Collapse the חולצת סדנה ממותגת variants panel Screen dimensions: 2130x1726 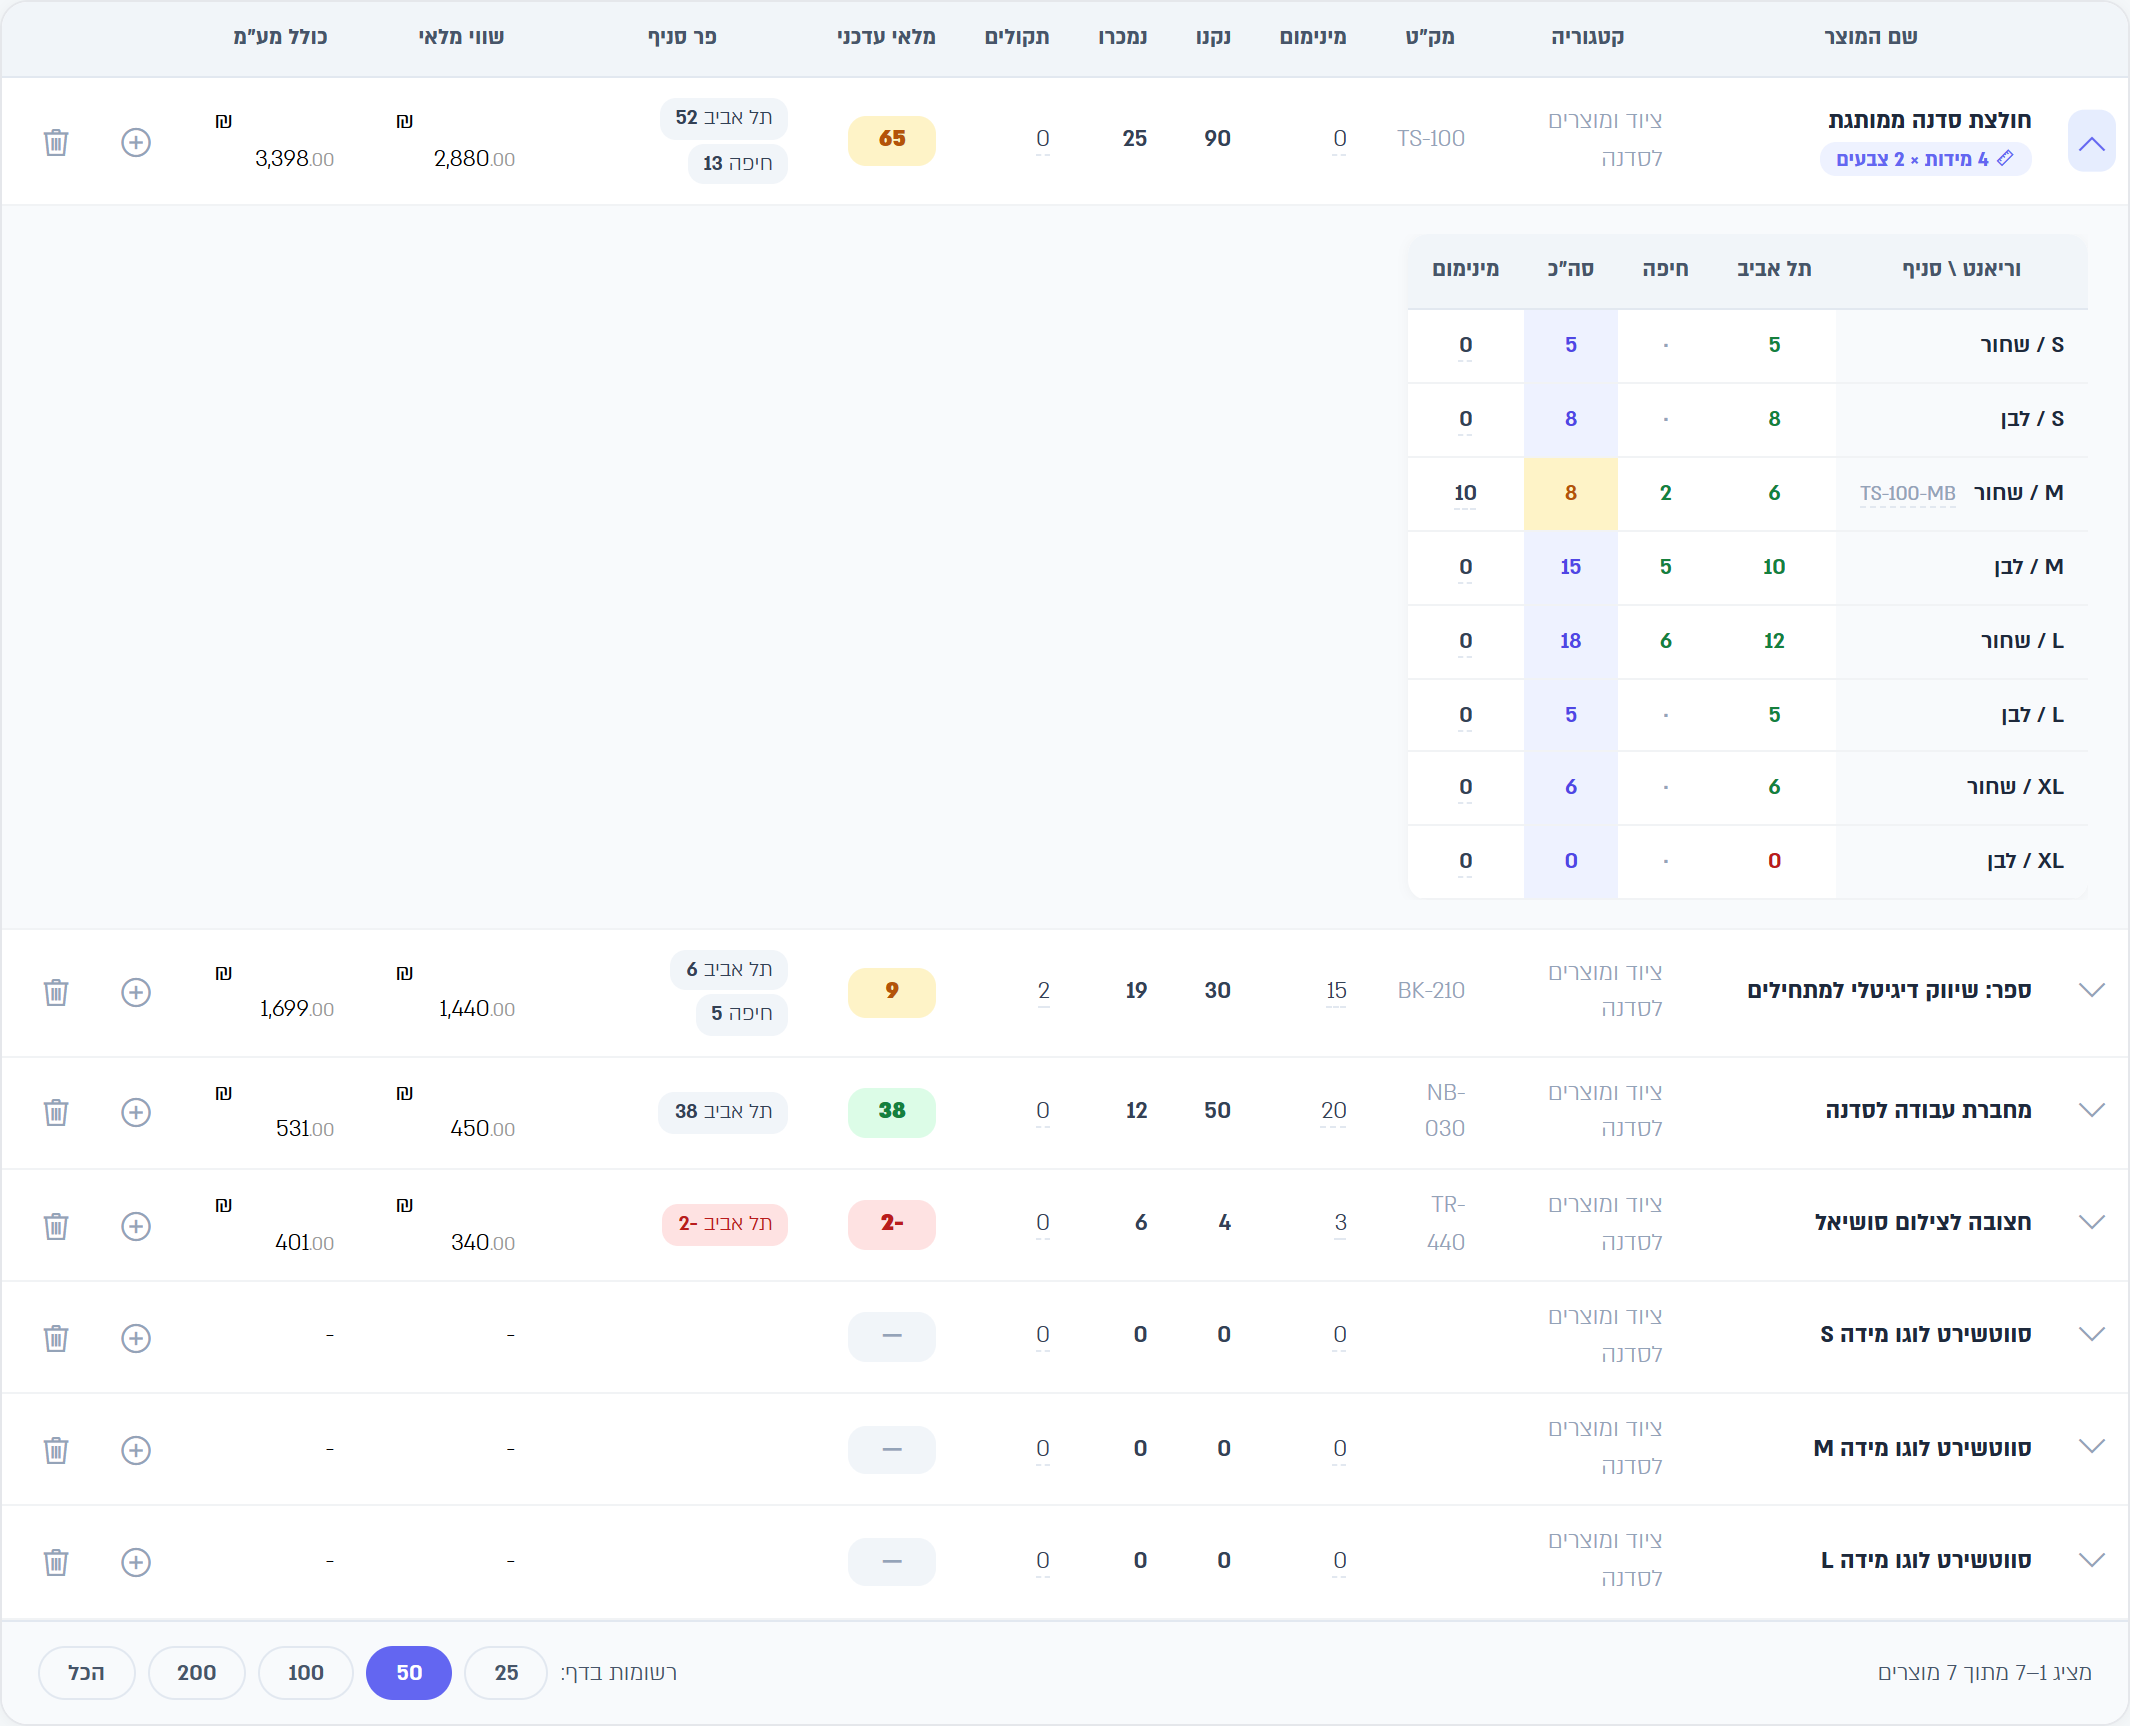point(2091,141)
